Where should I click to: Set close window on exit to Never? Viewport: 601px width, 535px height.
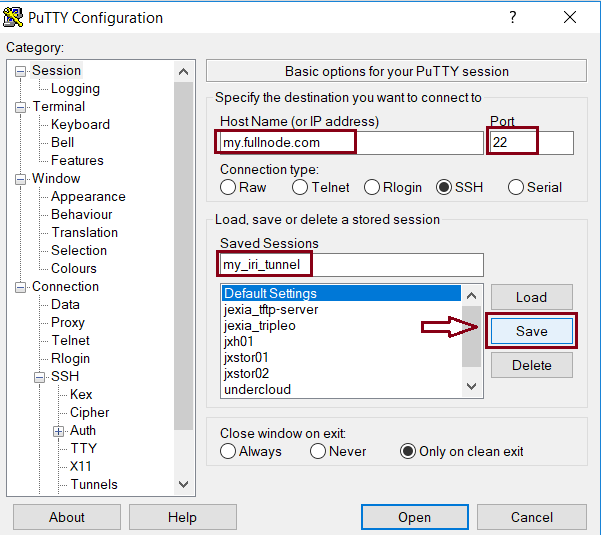(318, 451)
